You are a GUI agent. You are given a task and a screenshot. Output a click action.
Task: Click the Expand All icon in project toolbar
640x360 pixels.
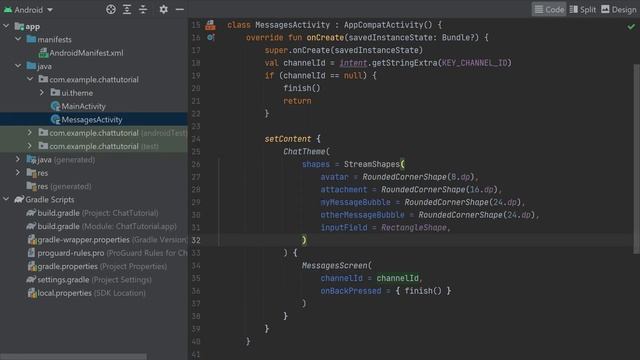pyautogui.click(x=127, y=9)
